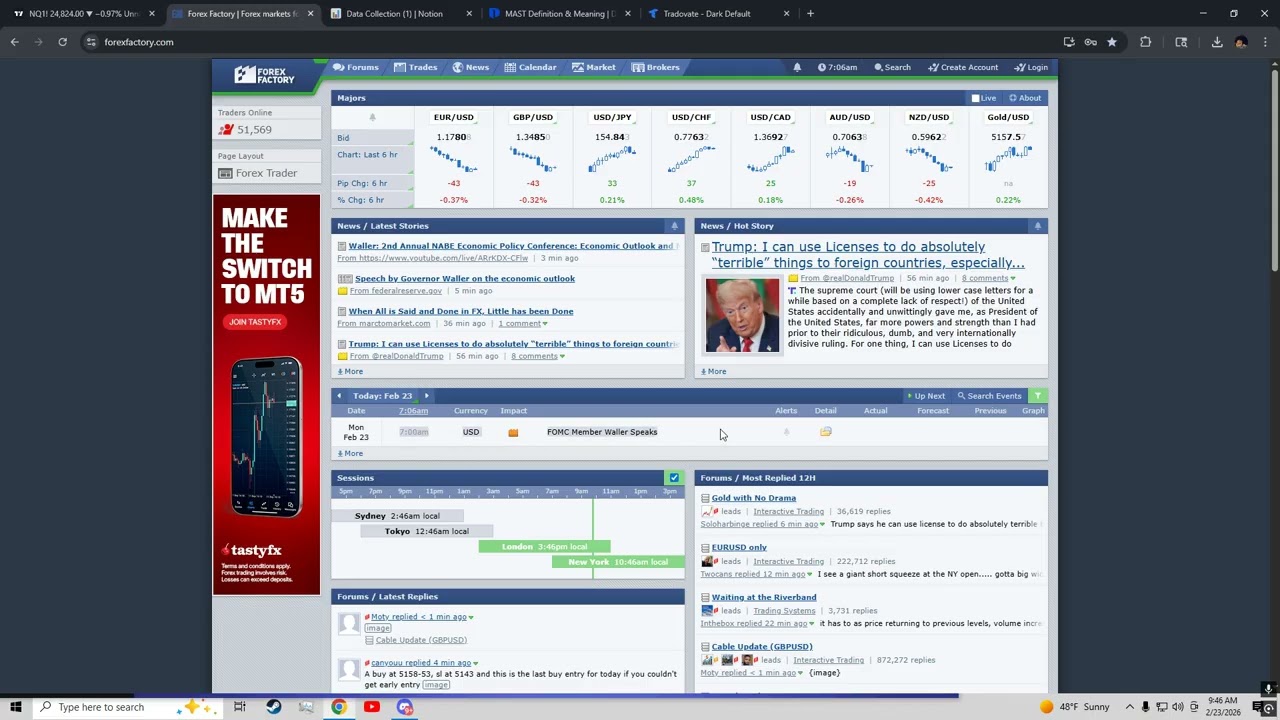Screen dimensions: 1280x720
Task: Open the Brokers menu
Action: click(x=656, y=67)
